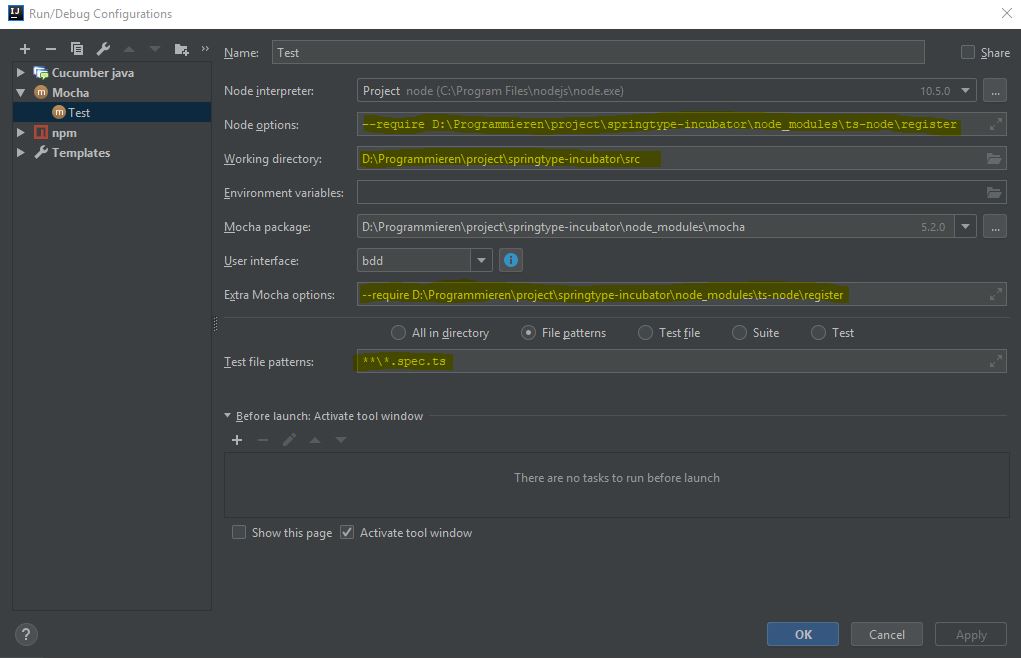Open the Node interpreter dropdown arrow
The height and width of the screenshot is (658, 1021).
point(966,90)
